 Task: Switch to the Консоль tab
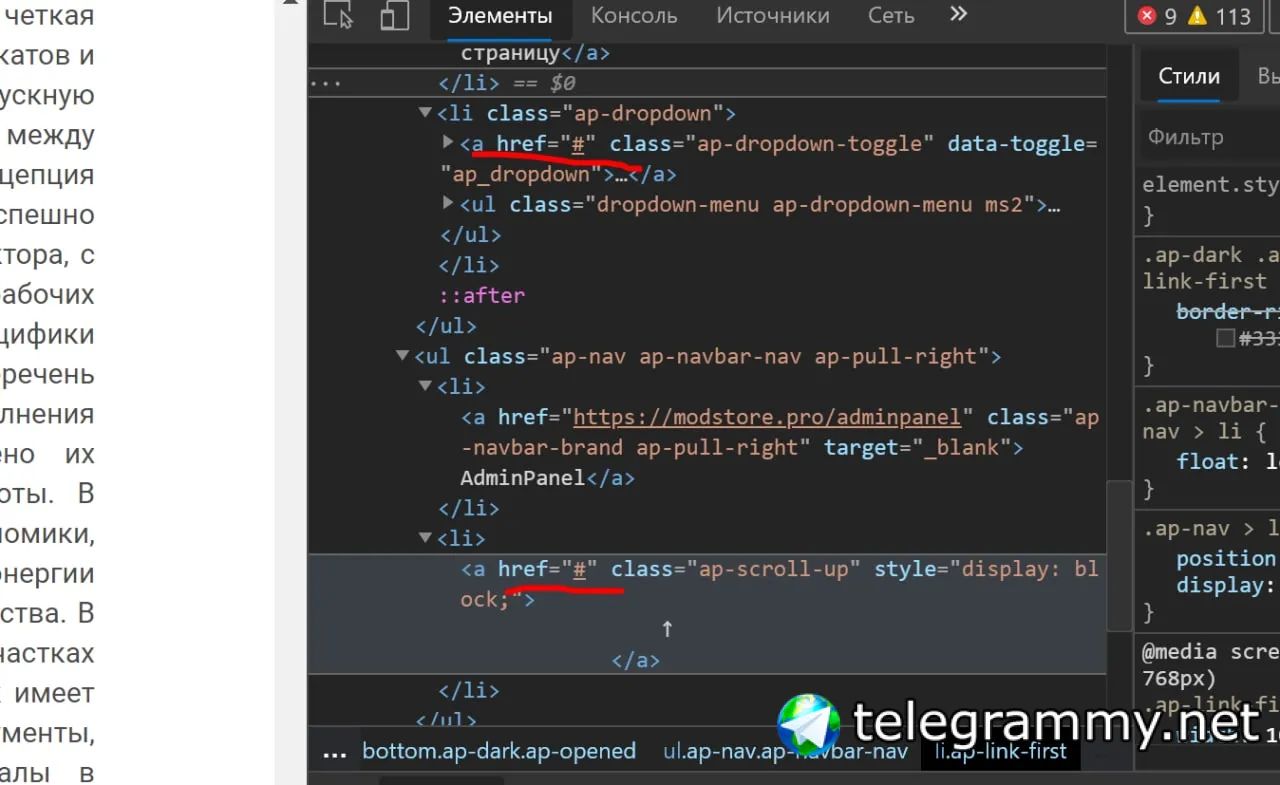point(634,15)
